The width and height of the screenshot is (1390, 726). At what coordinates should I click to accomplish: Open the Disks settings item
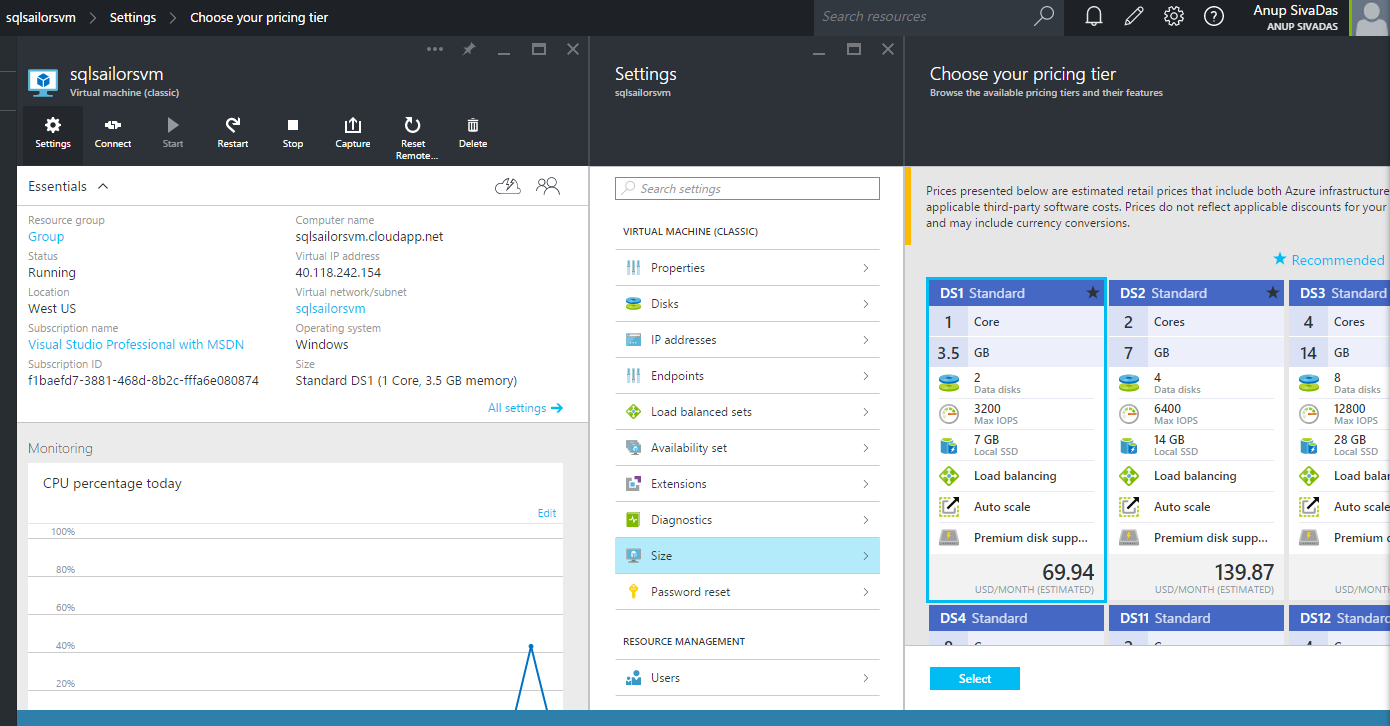coord(747,304)
